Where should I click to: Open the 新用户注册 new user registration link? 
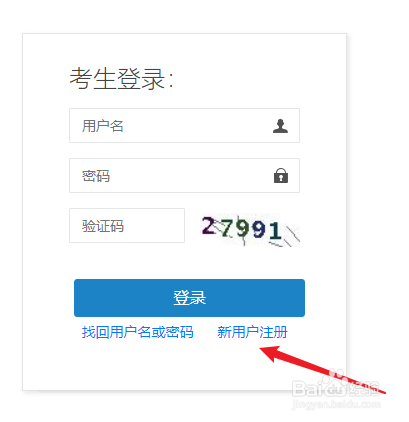click(252, 332)
